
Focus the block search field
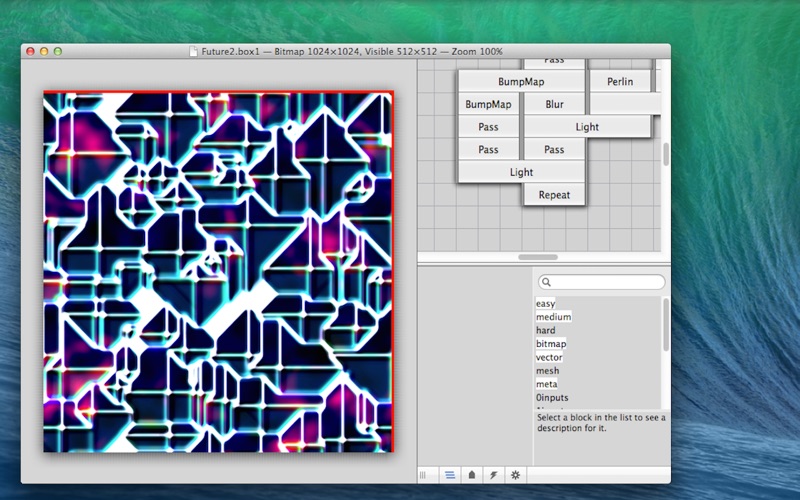coord(602,282)
